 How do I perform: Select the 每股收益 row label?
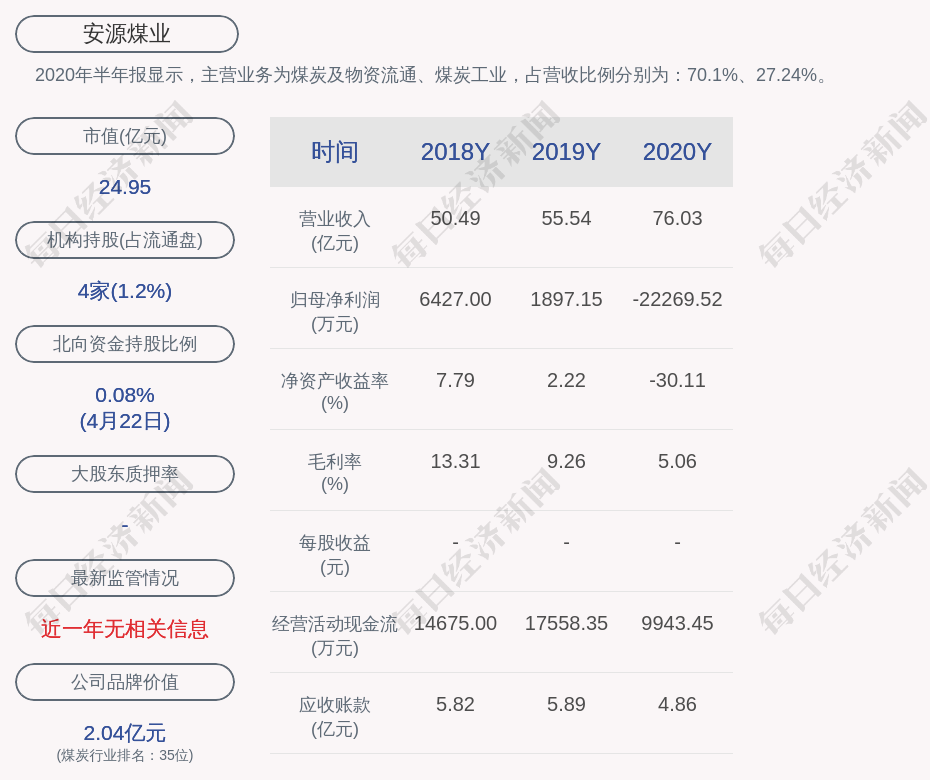pos(335,555)
